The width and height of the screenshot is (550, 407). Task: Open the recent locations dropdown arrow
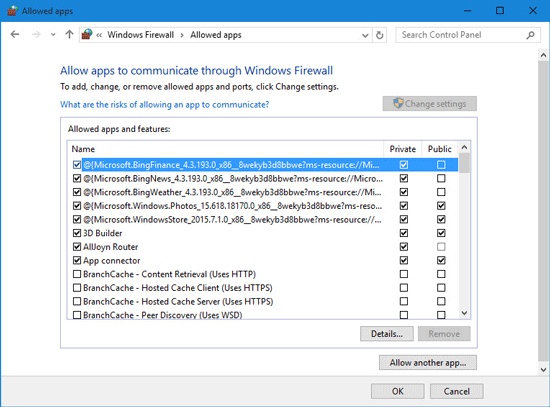click(x=53, y=35)
